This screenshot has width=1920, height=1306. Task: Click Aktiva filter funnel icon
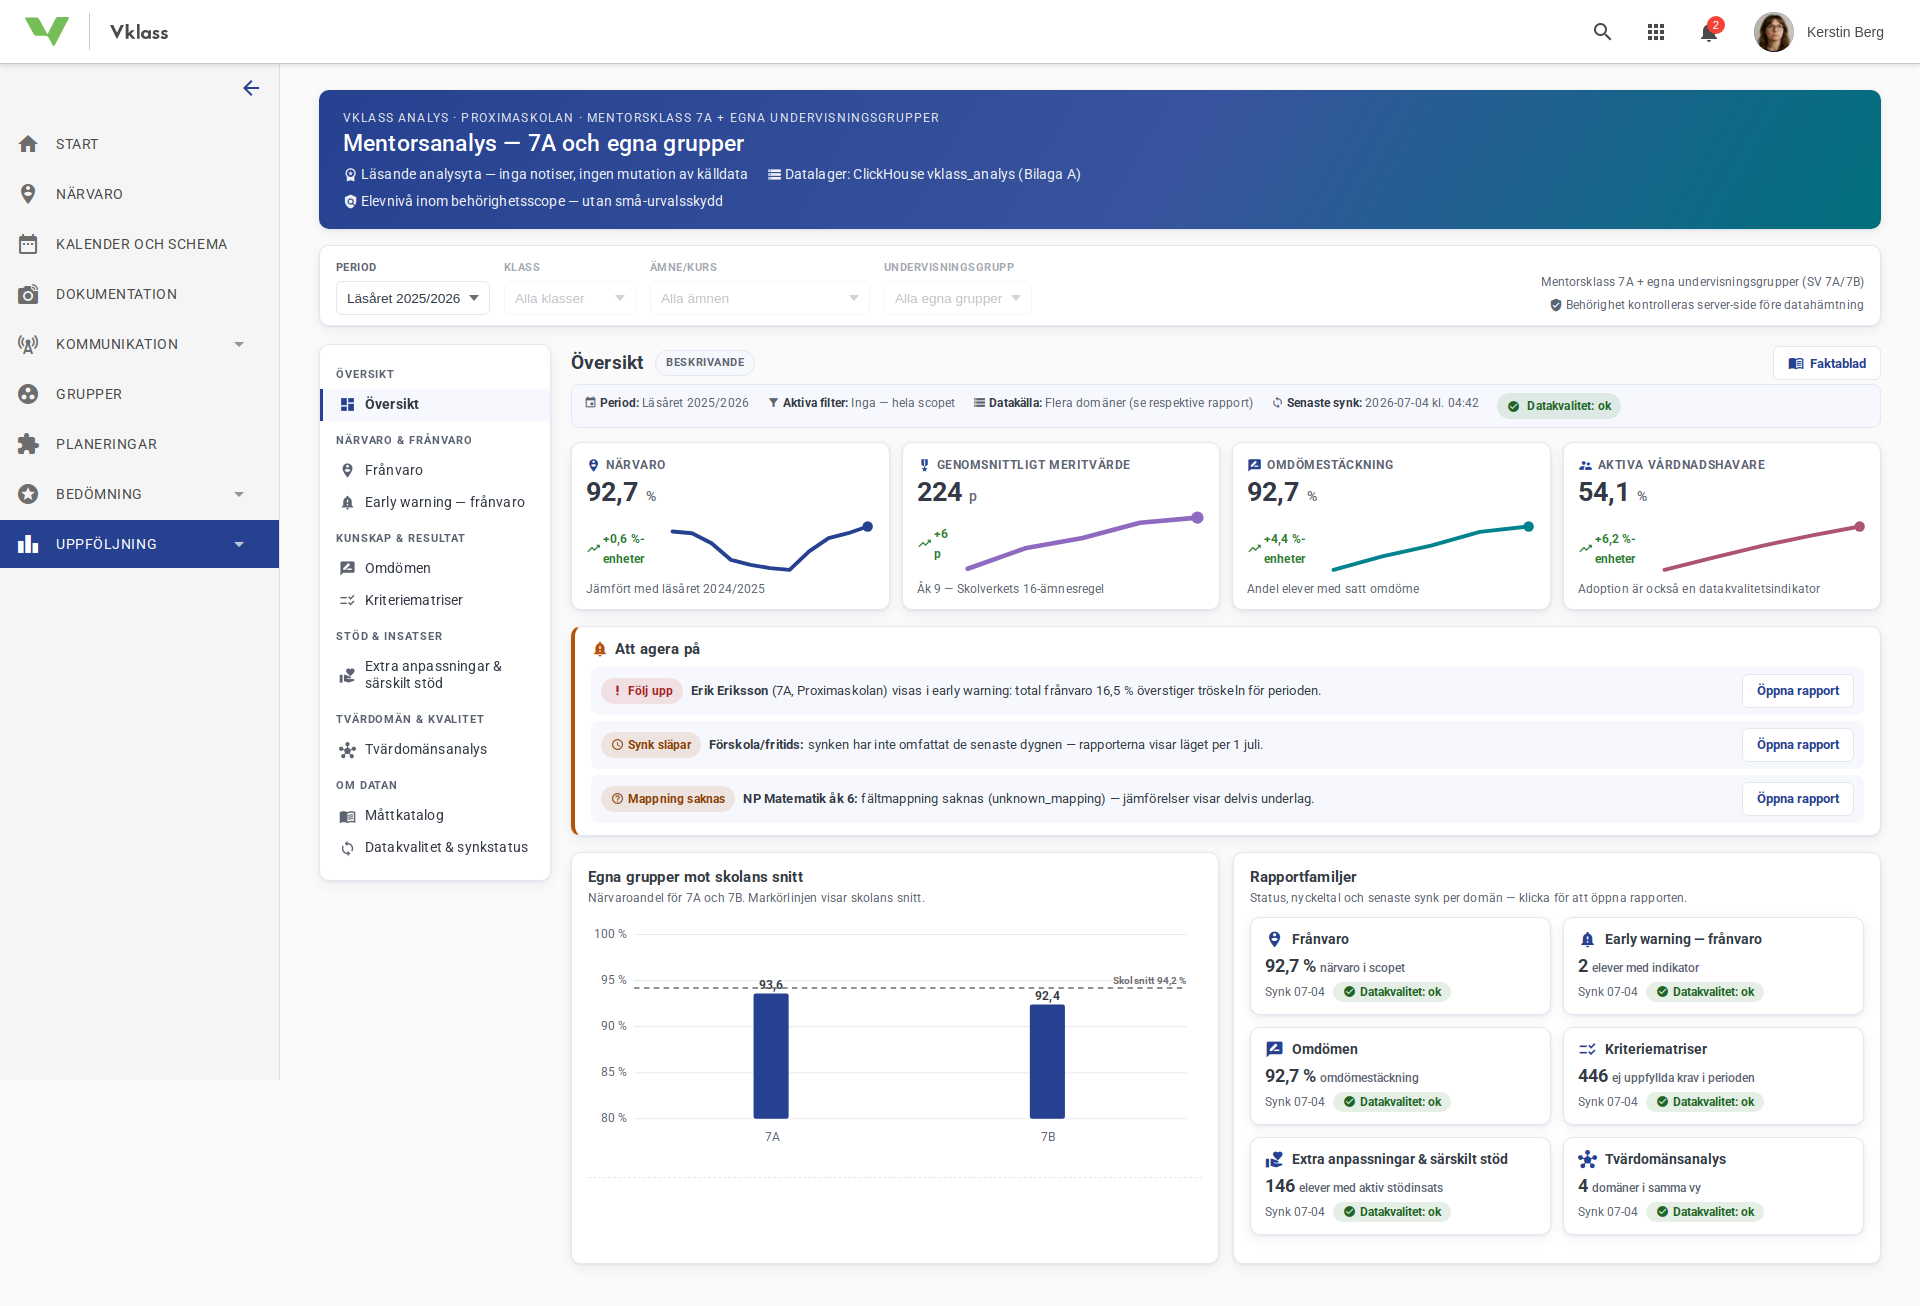773,403
